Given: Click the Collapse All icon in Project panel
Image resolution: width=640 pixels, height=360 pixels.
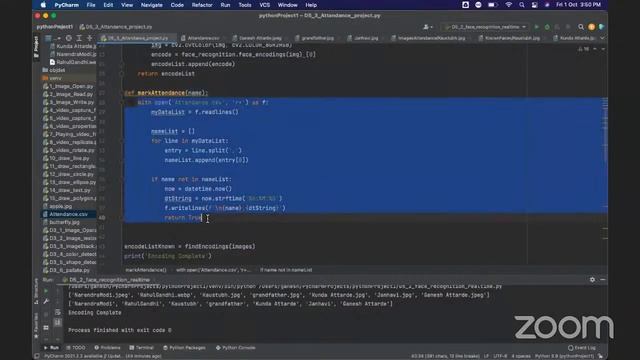Looking at the screenshot, I should coord(89,38).
